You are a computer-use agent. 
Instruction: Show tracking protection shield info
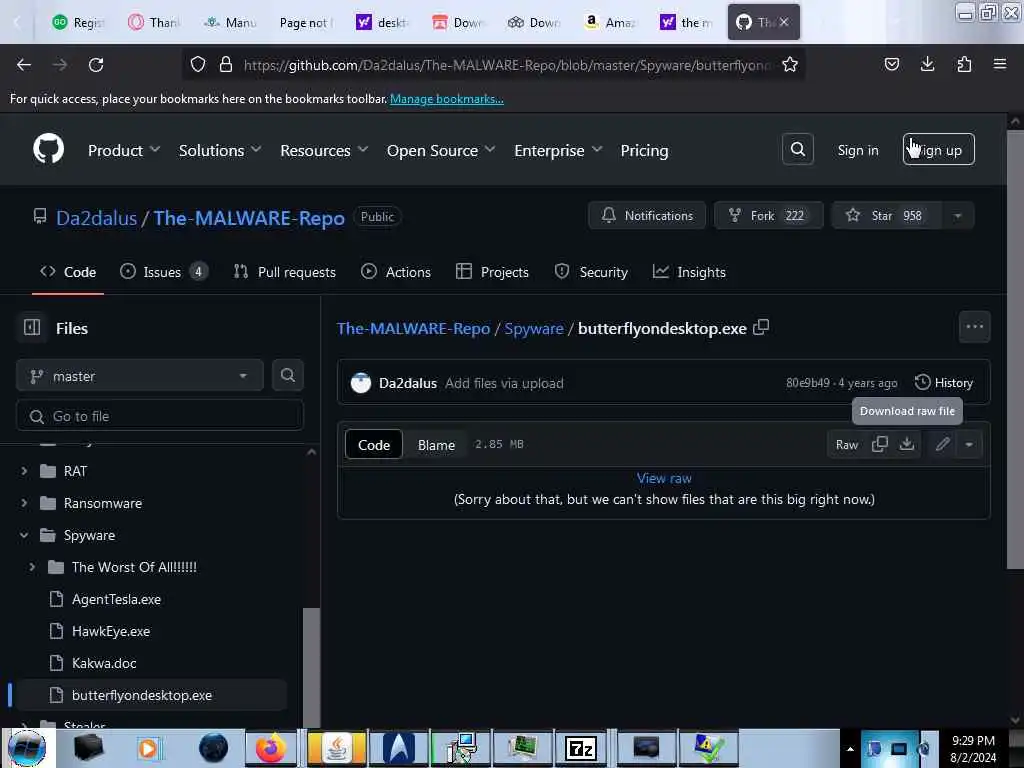[198, 65]
